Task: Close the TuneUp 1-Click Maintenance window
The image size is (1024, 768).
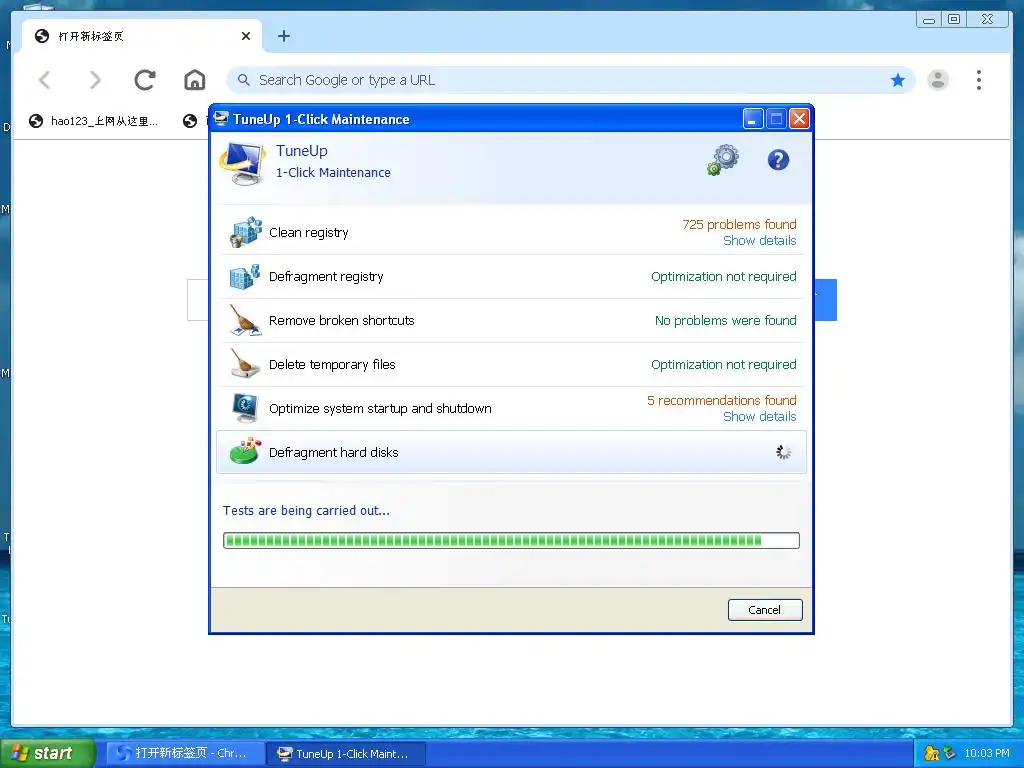Action: coord(799,119)
